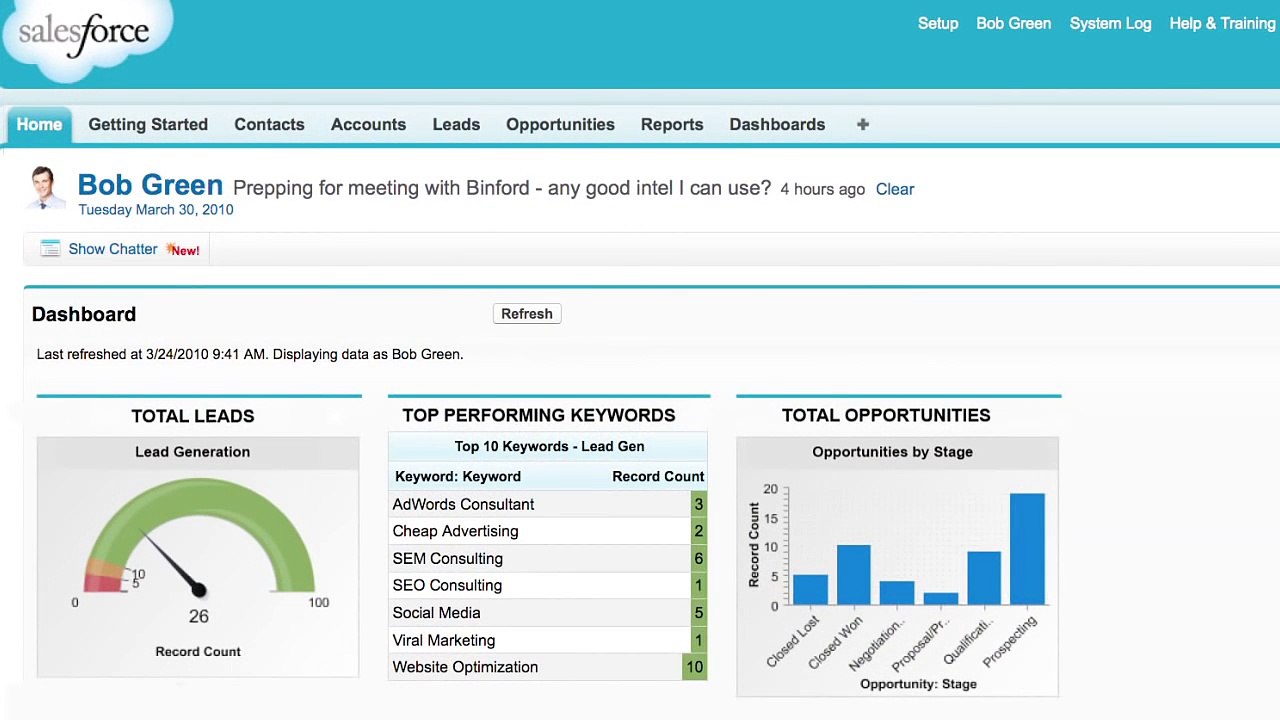Image resolution: width=1280 pixels, height=720 pixels.
Task: Clear the Chatter status message
Action: [x=895, y=189]
